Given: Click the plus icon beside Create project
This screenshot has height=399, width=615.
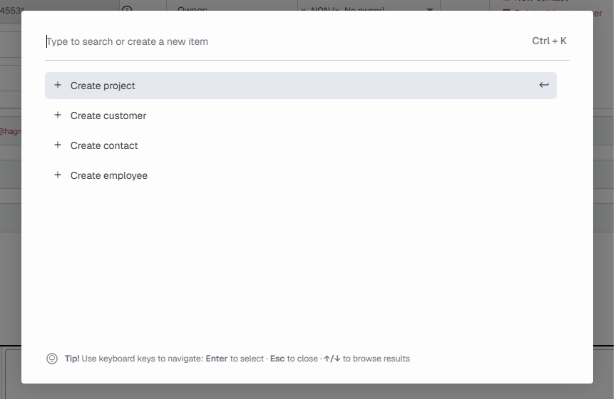Looking at the screenshot, I should point(58,85).
